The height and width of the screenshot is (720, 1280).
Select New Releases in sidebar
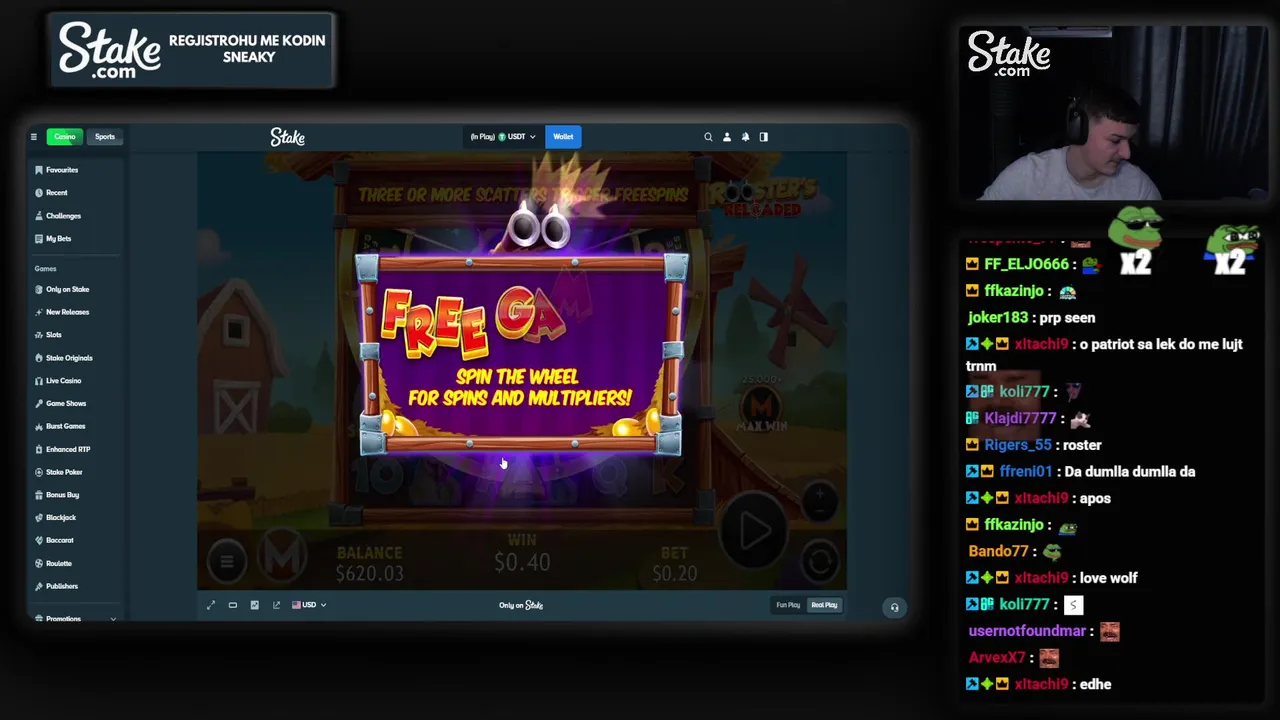76,312
